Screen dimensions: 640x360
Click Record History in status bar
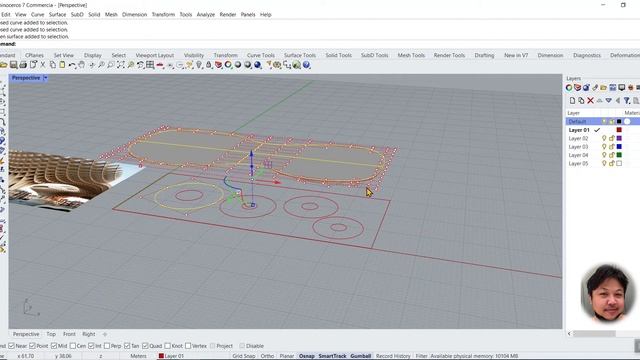point(393,356)
